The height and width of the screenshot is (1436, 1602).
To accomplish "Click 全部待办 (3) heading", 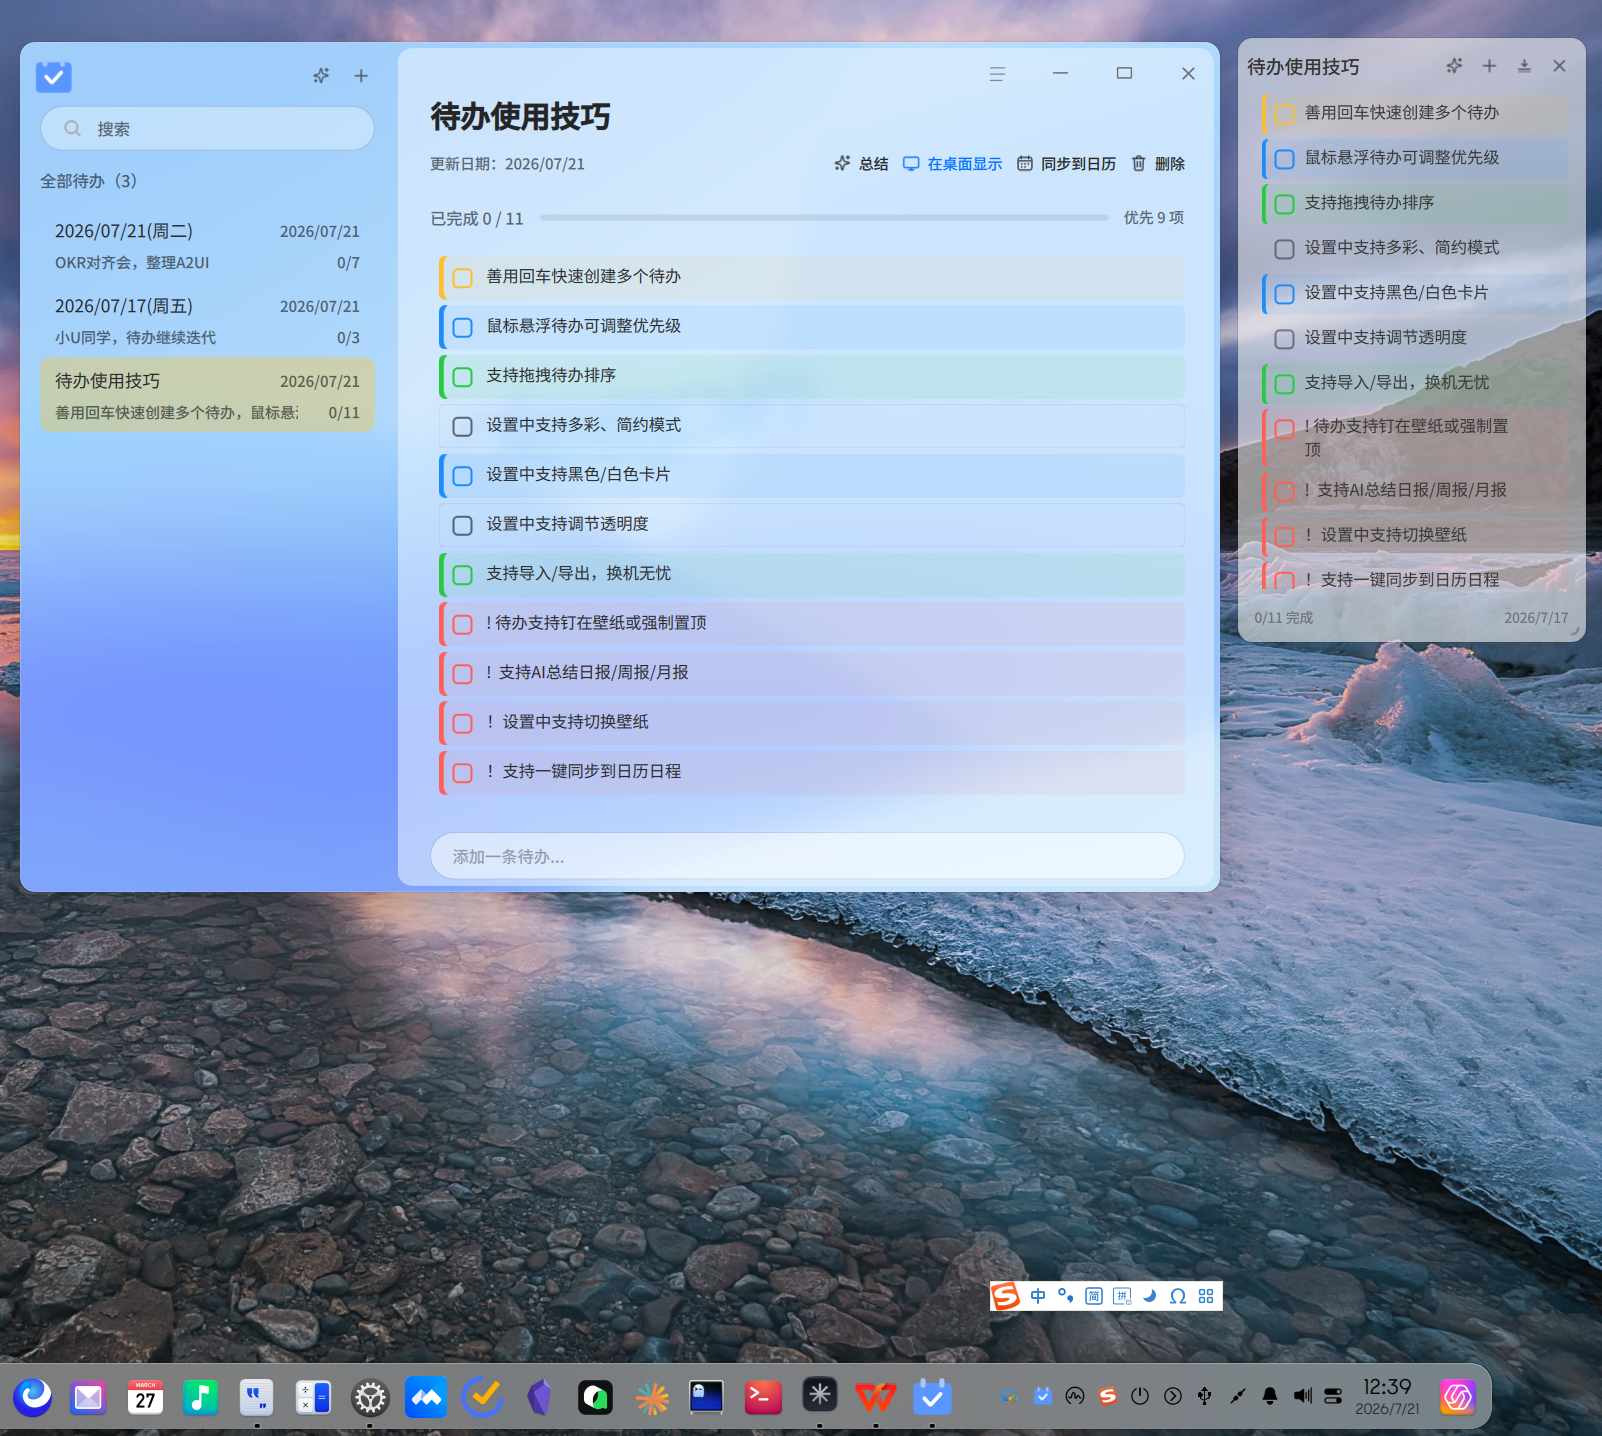I will [x=89, y=181].
